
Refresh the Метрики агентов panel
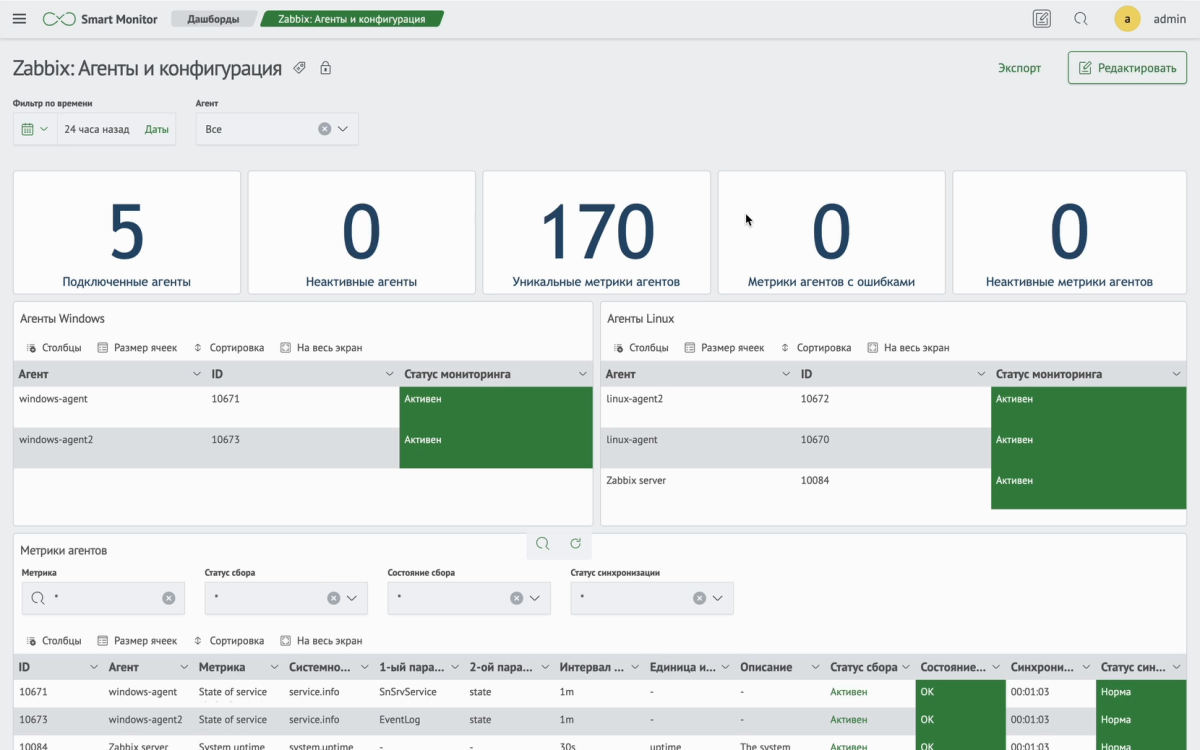click(575, 544)
